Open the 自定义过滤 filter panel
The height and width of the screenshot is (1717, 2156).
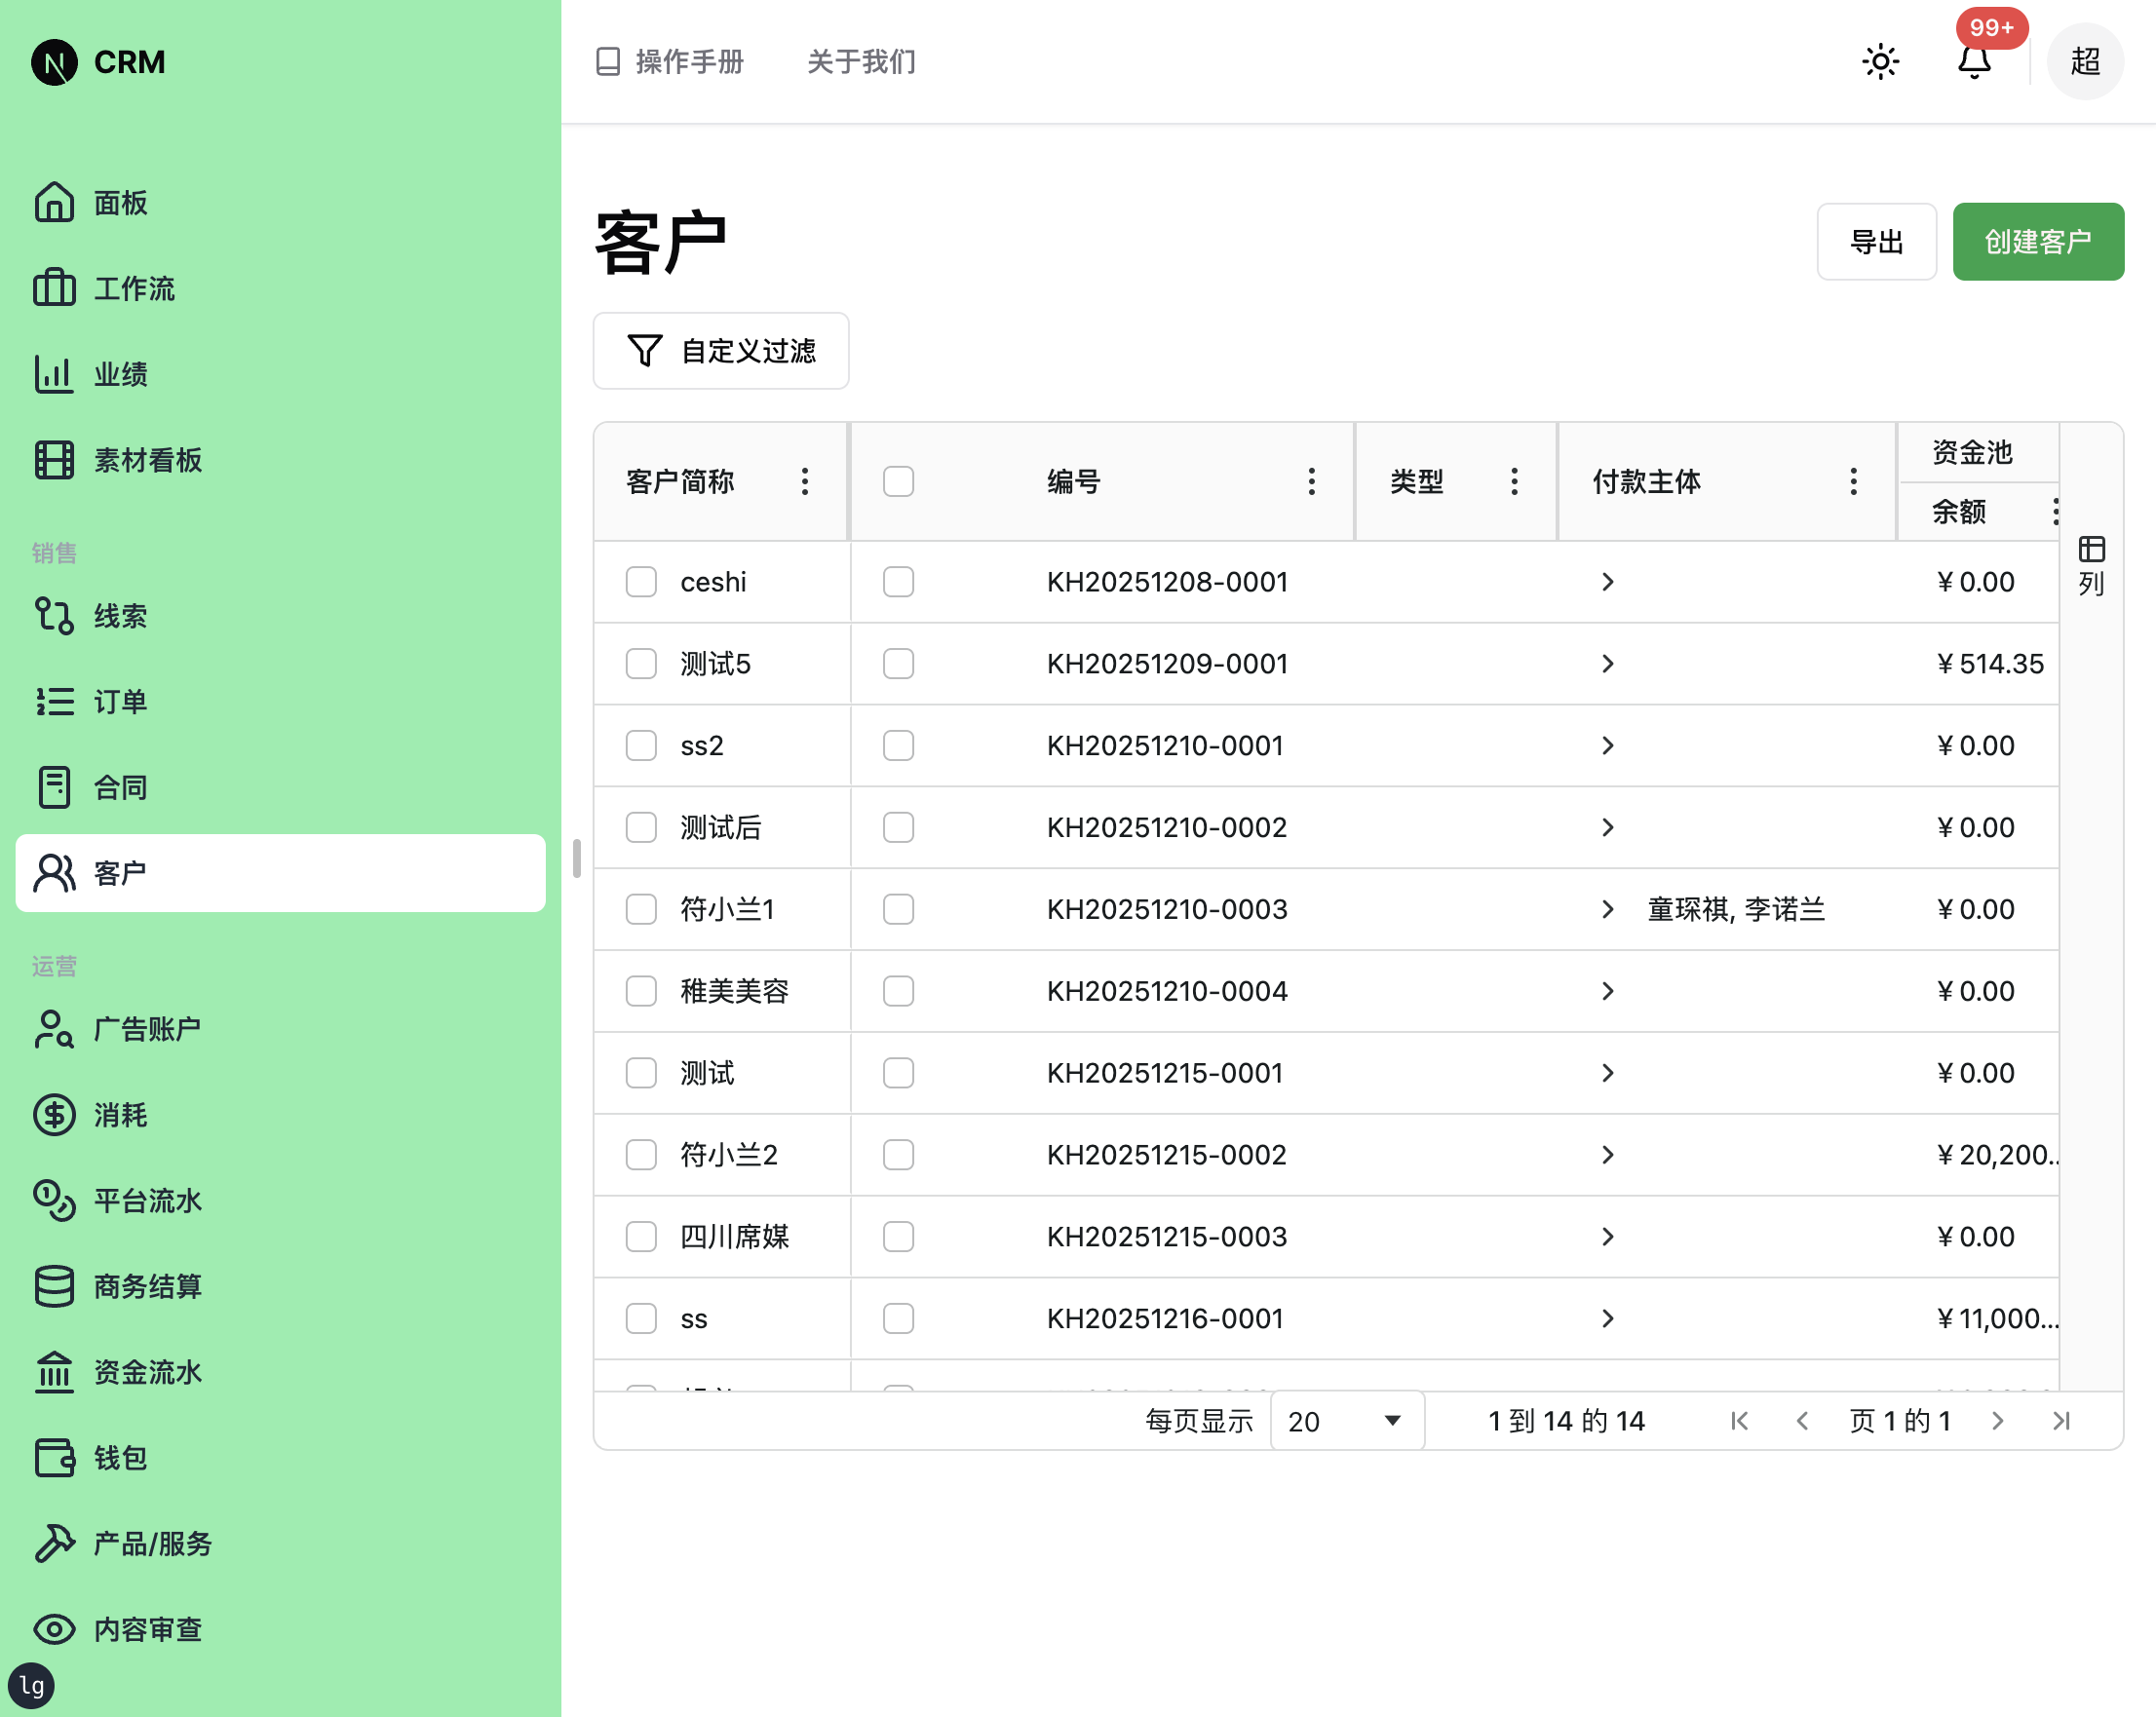720,351
